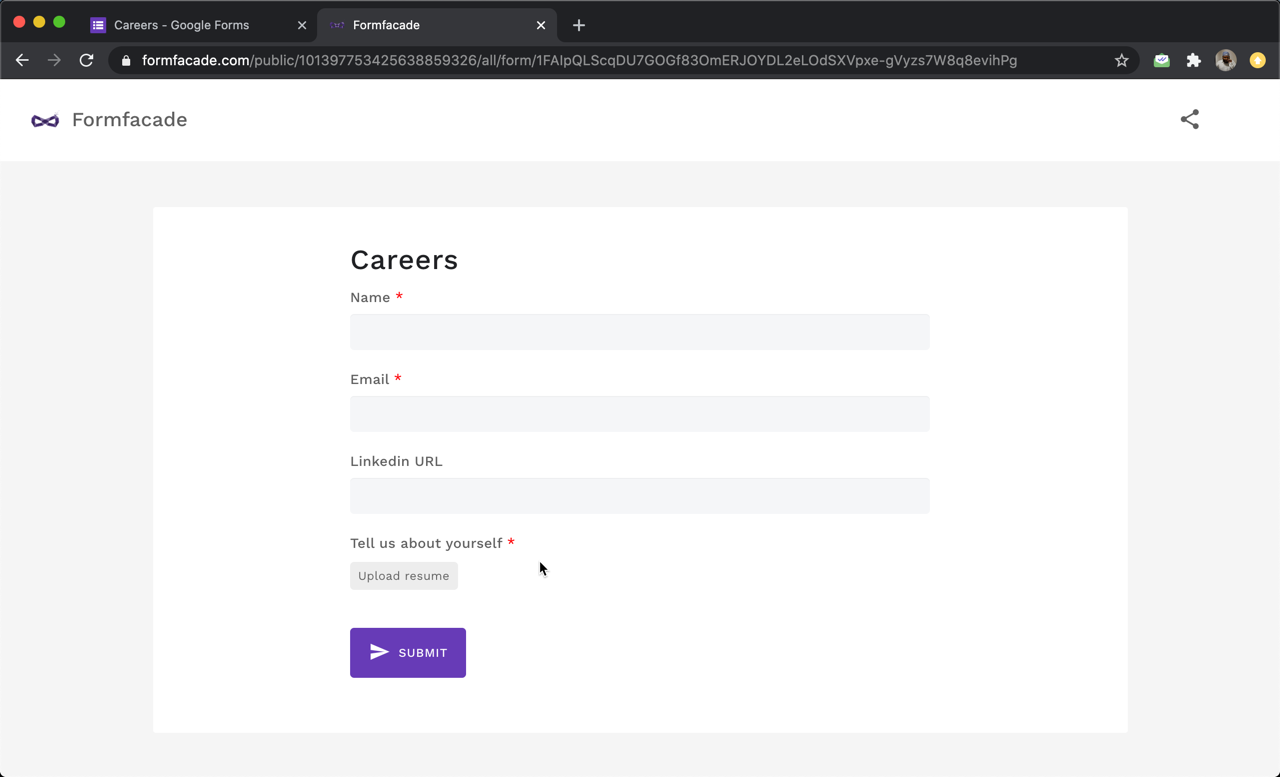The image size is (1280, 777).
Task: Click into the Email text field
Action: point(639,414)
